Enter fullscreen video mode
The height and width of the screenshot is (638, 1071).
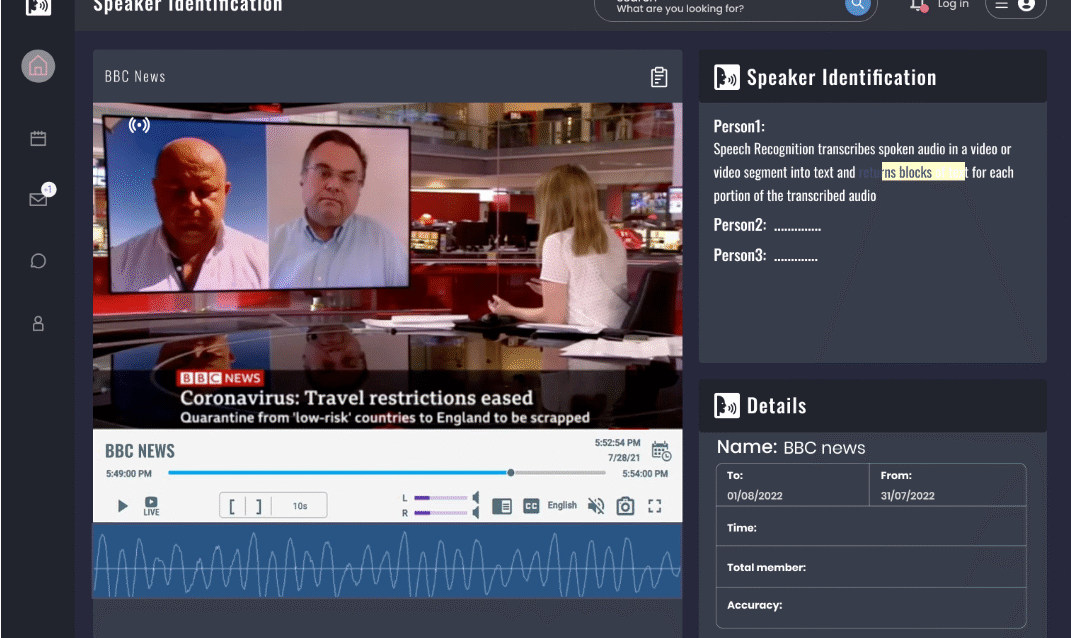pos(654,506)
